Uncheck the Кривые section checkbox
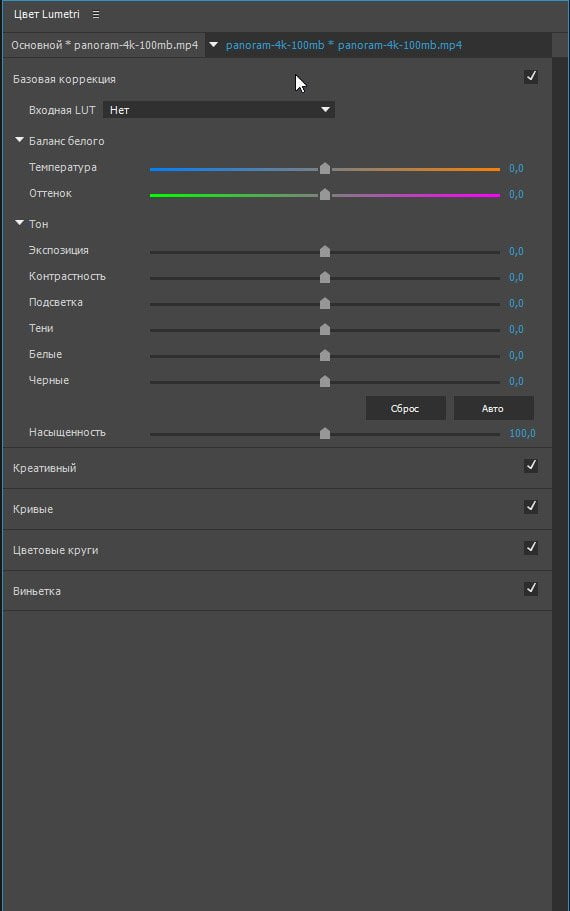Screen dimensions: 570x911 tap(530, 507)
